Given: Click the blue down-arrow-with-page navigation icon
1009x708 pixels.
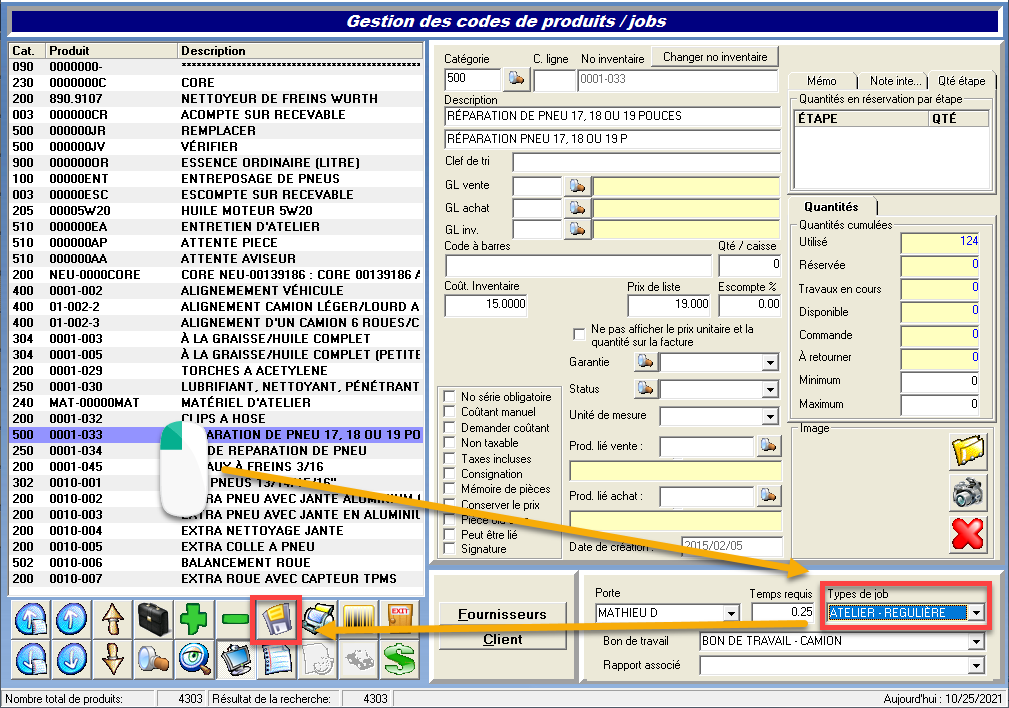Looking at the screenshot, I should click(31, 660).
